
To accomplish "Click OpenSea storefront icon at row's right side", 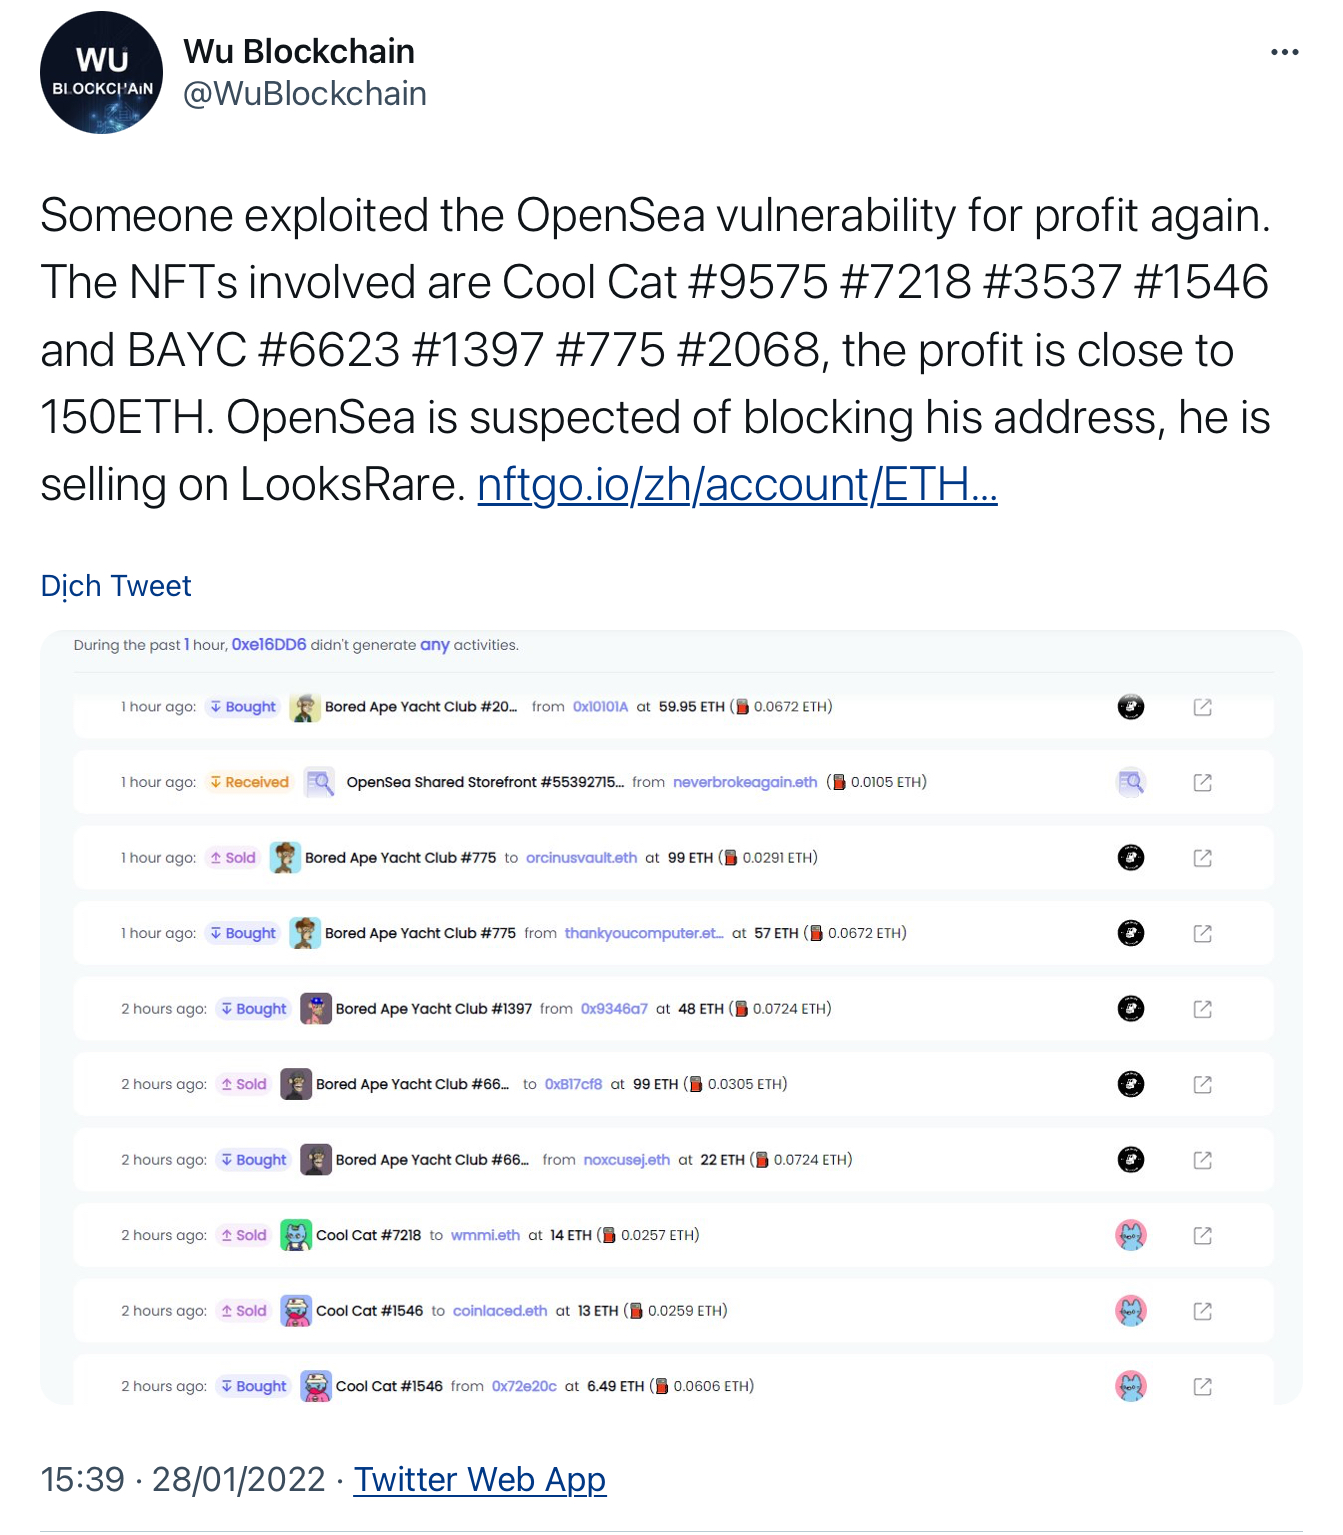I will [1130, 783].
